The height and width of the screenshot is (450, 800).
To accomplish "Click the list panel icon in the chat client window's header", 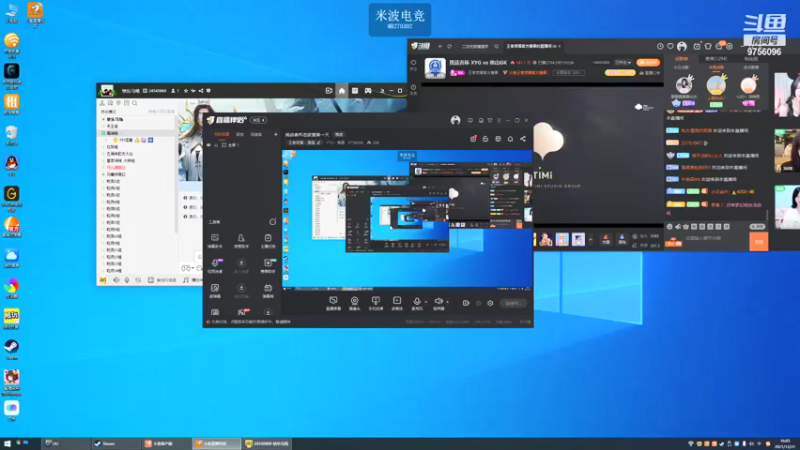I will tap(355, 90).
